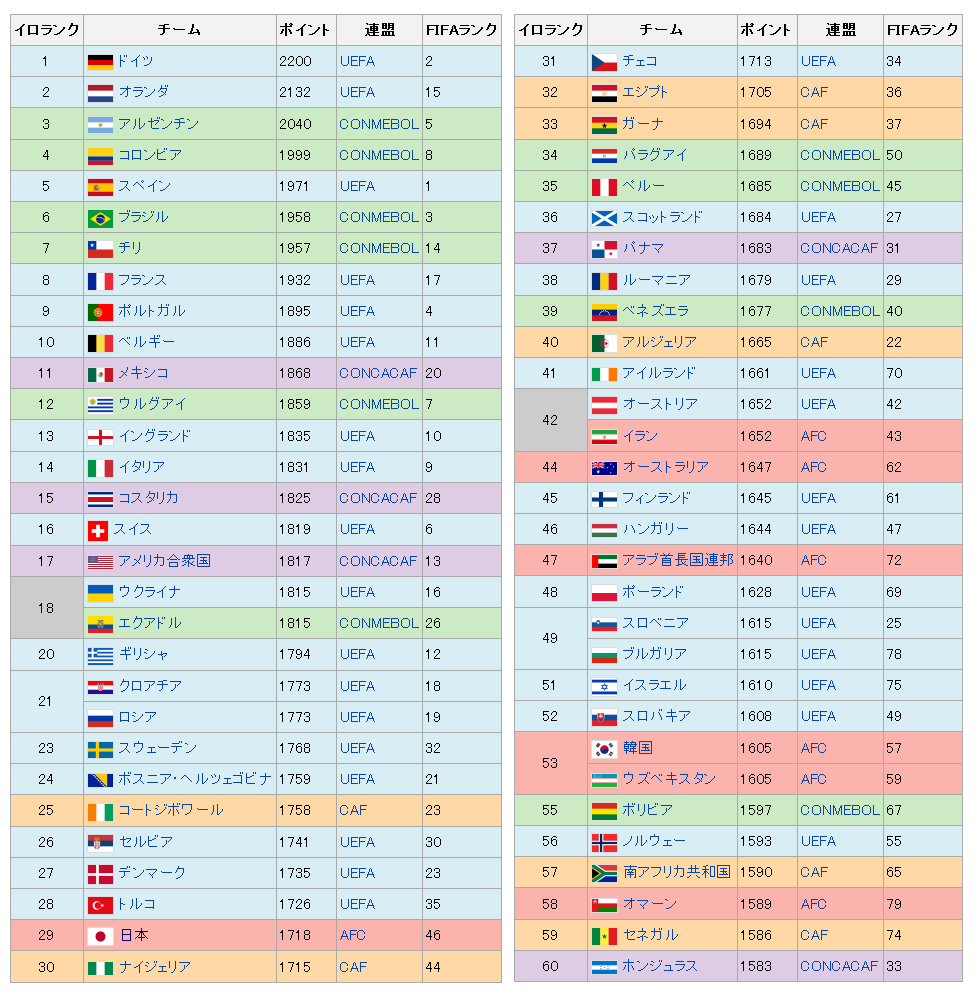Click the Chile flag beside チリ
The width and height of the screenshot is (978, 996).
[100, 249]
